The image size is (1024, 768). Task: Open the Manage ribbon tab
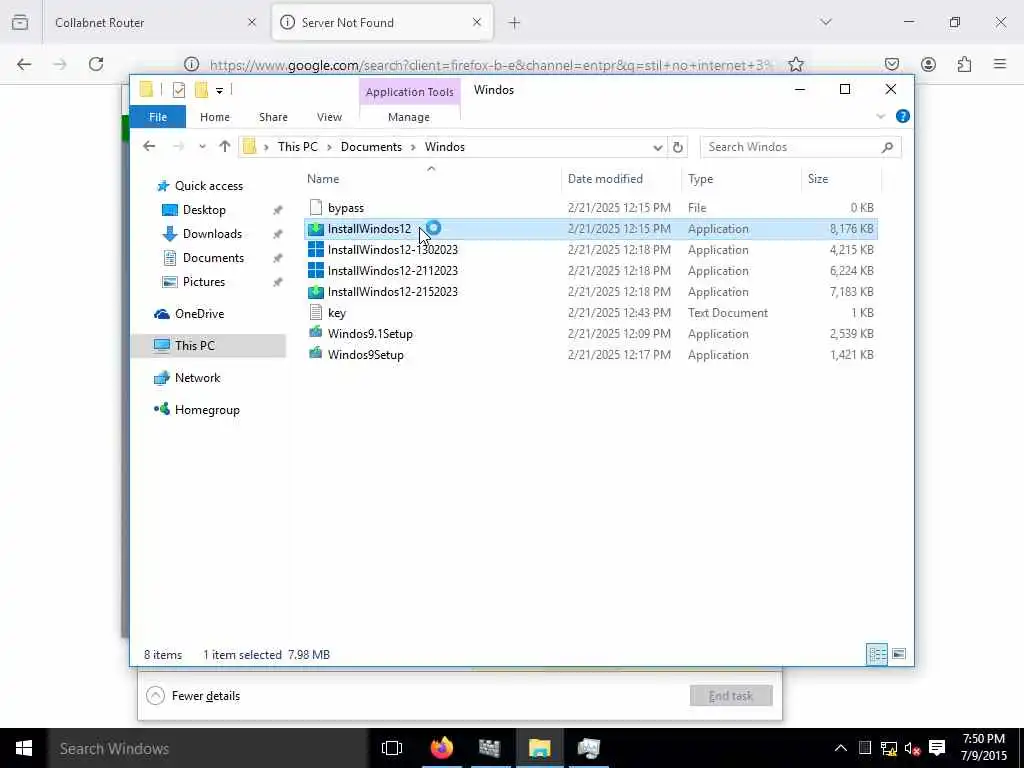coord(409,117)
